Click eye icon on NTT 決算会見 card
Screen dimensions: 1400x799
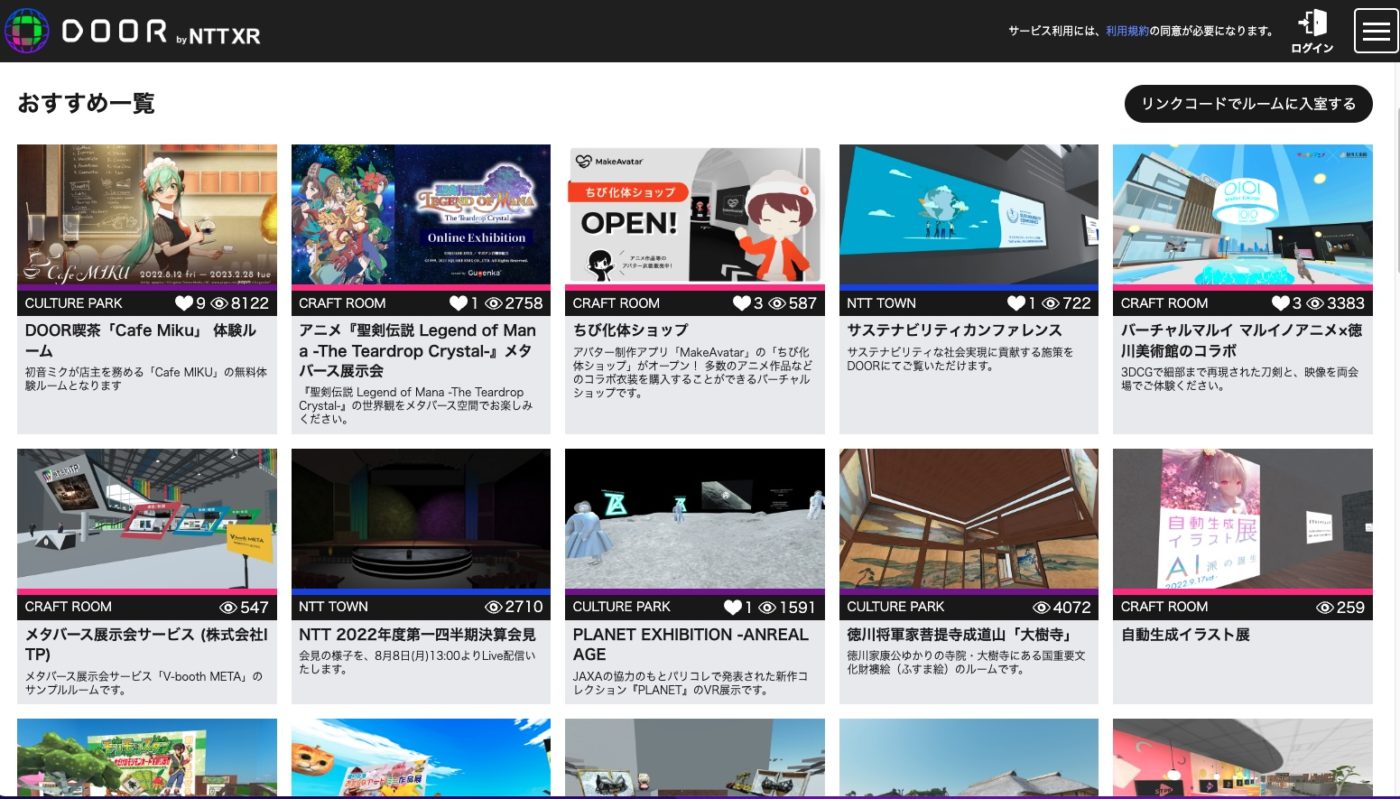point(493,607)
